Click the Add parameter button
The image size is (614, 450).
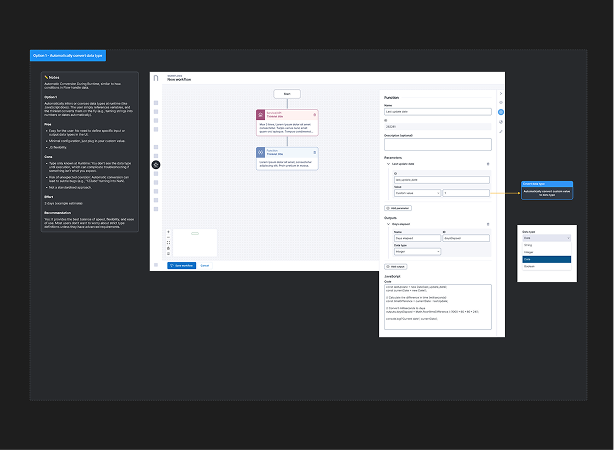[397, 206]
